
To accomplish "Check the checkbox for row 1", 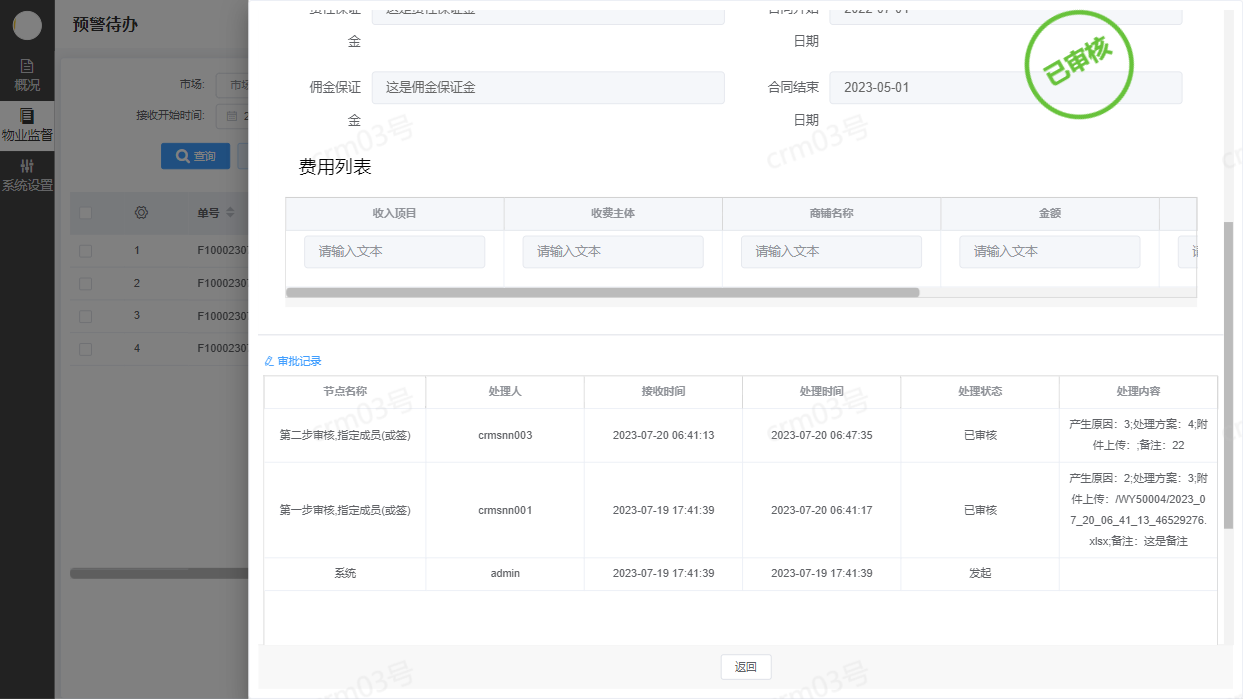I will 85,251.
